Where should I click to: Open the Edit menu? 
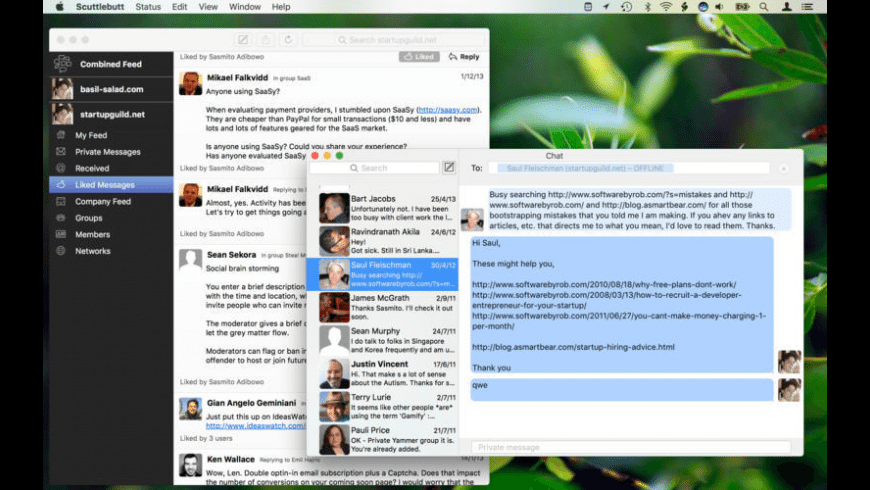pos(179,7)
